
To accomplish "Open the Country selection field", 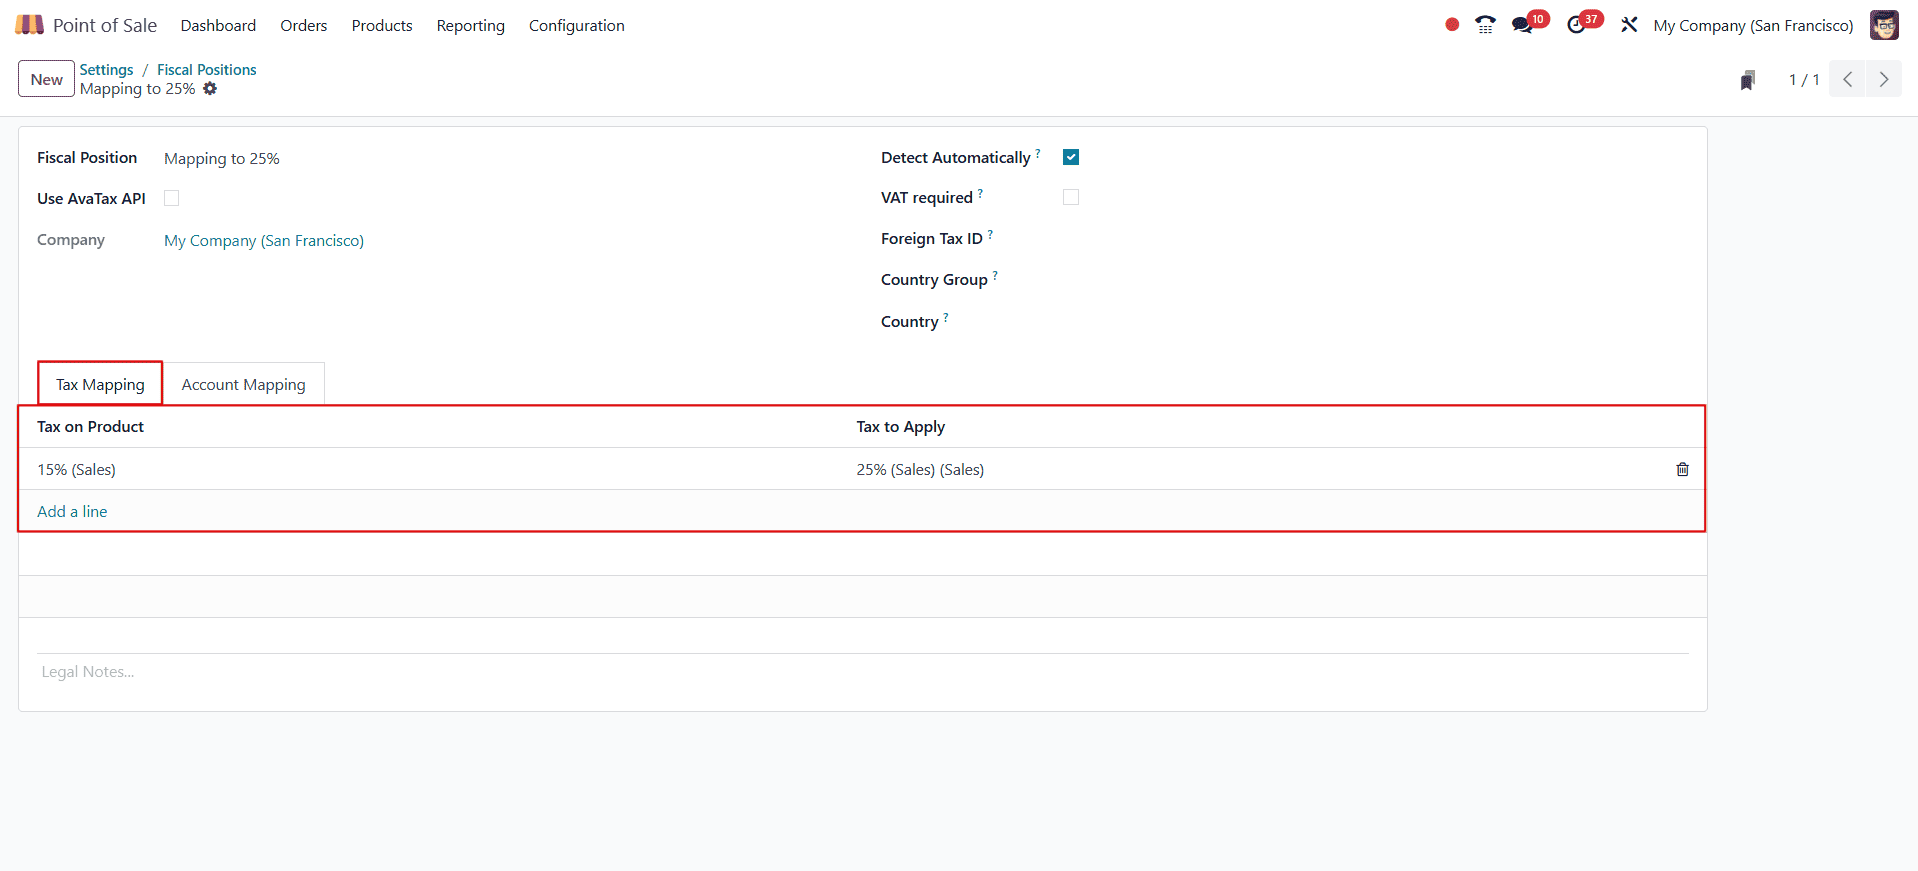I will coord(1375,322).
